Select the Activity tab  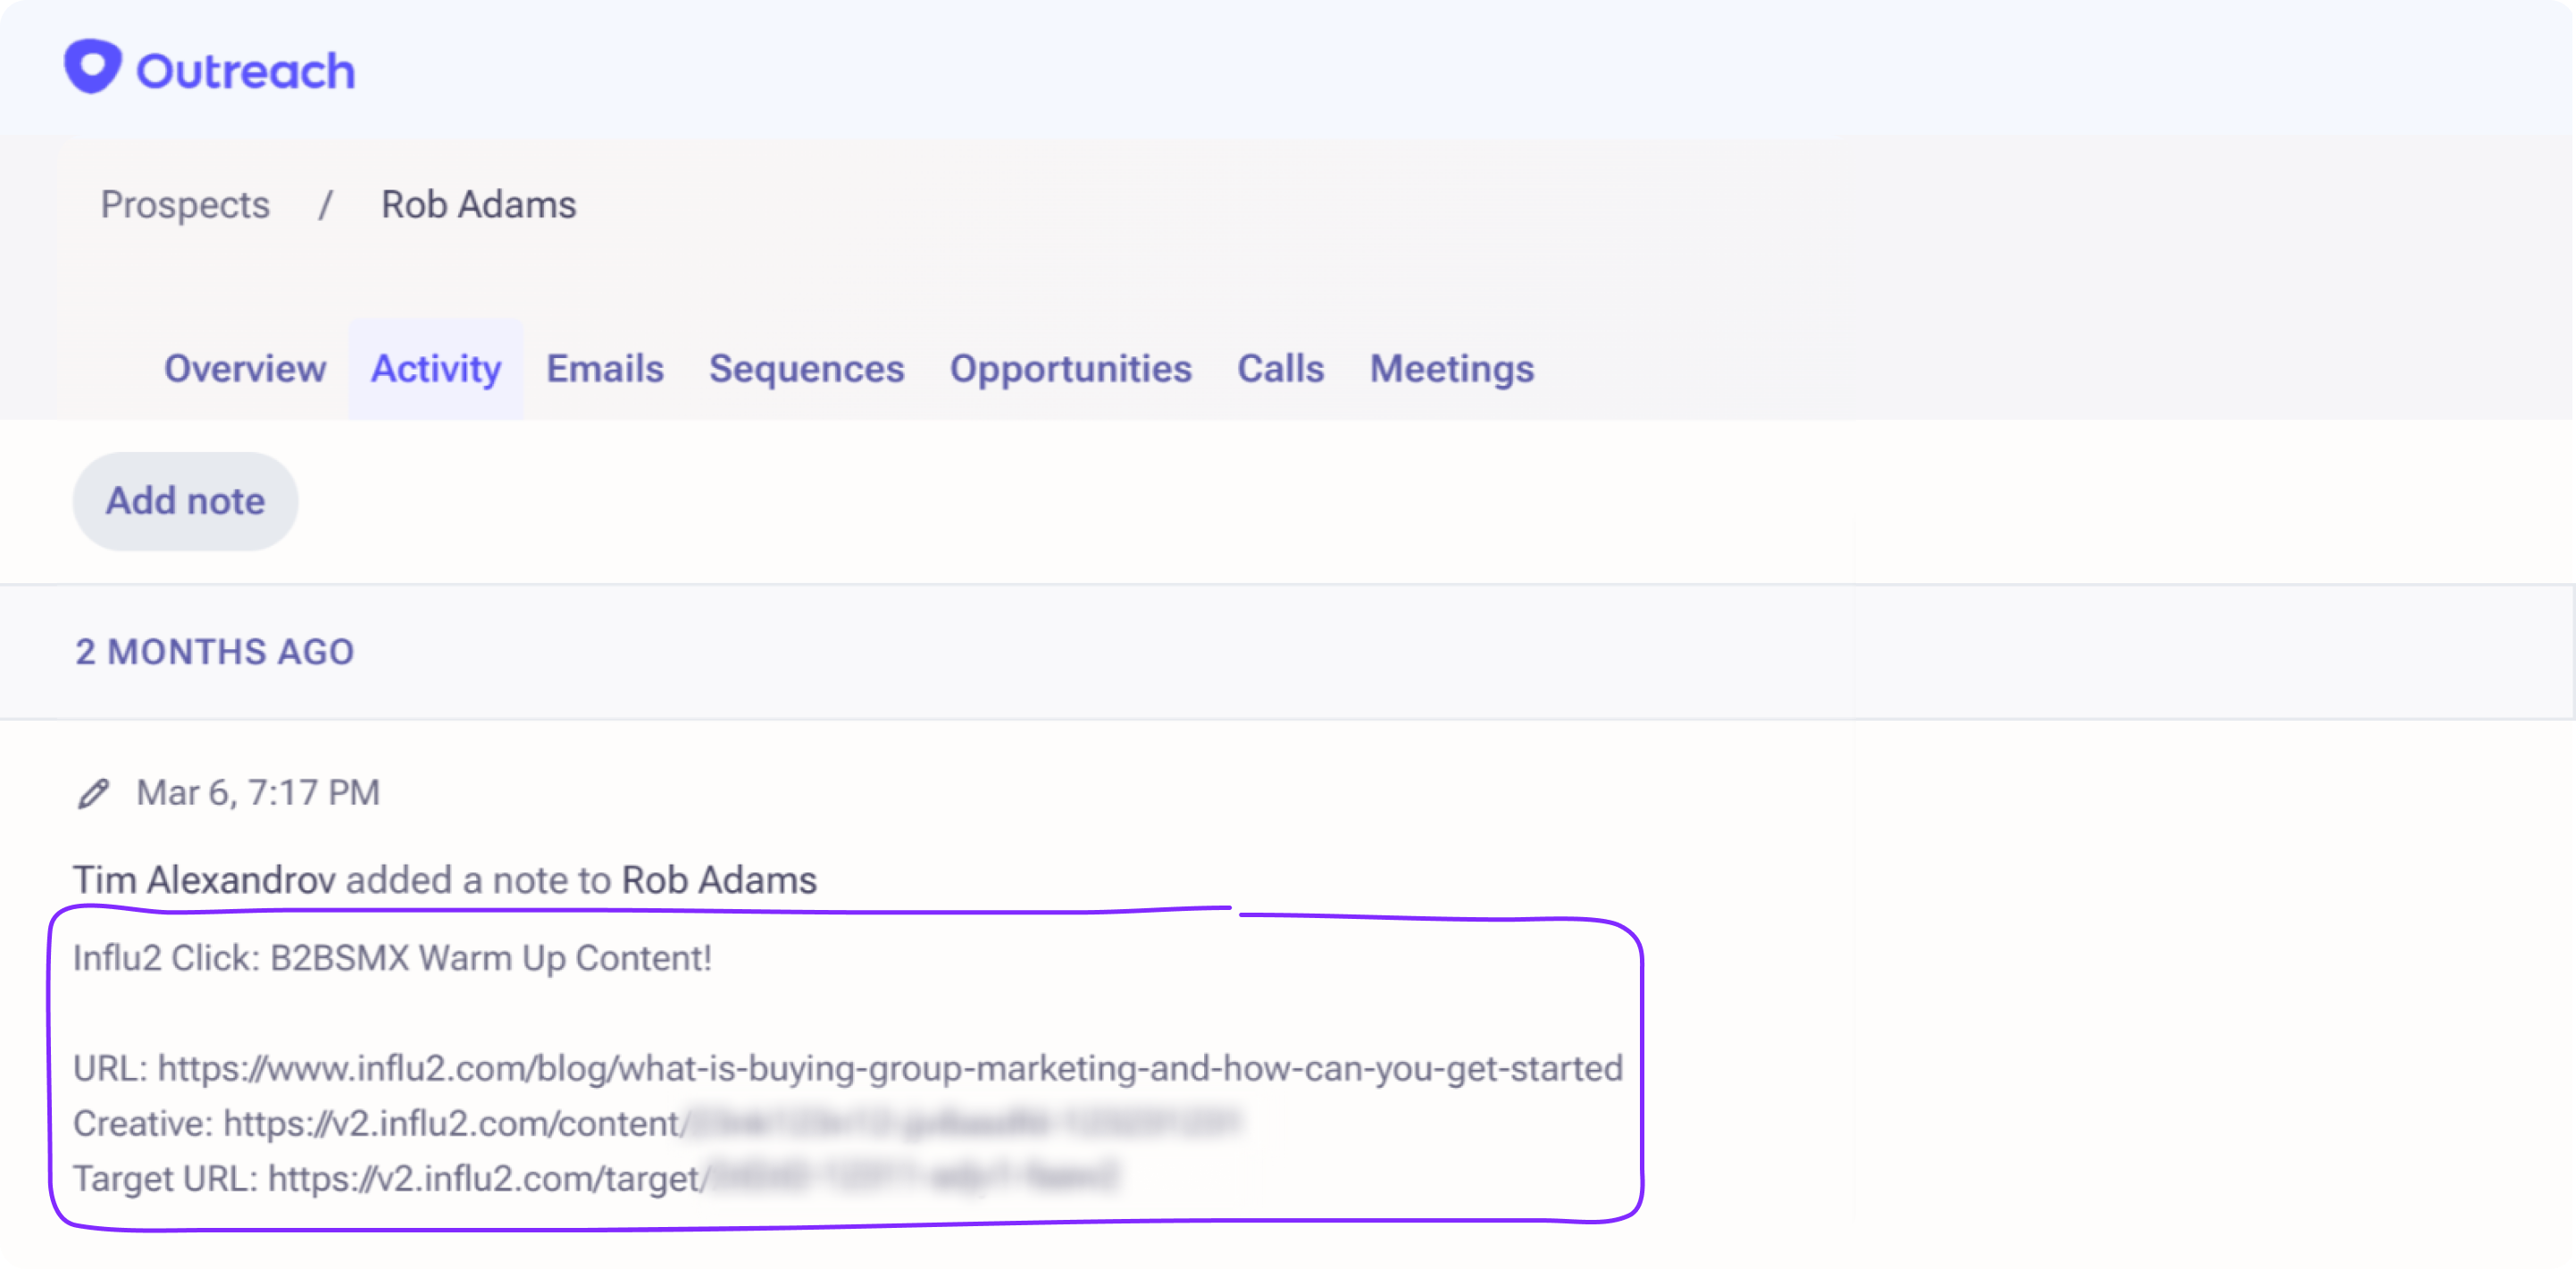436,369
